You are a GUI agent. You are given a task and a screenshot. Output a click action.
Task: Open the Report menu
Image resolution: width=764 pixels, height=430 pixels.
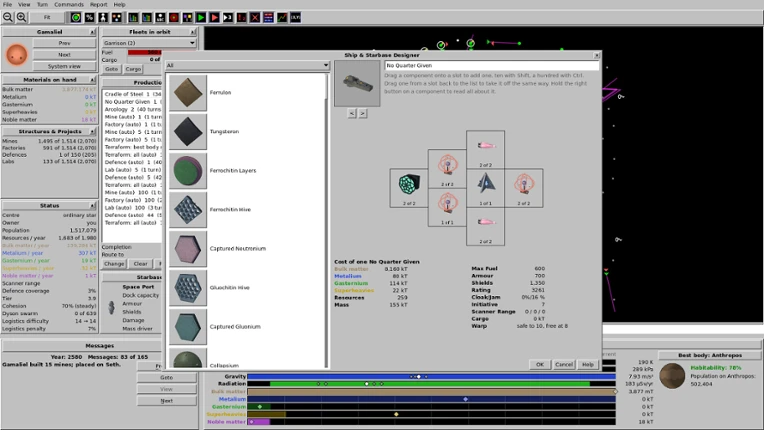[x=98, y=4]
